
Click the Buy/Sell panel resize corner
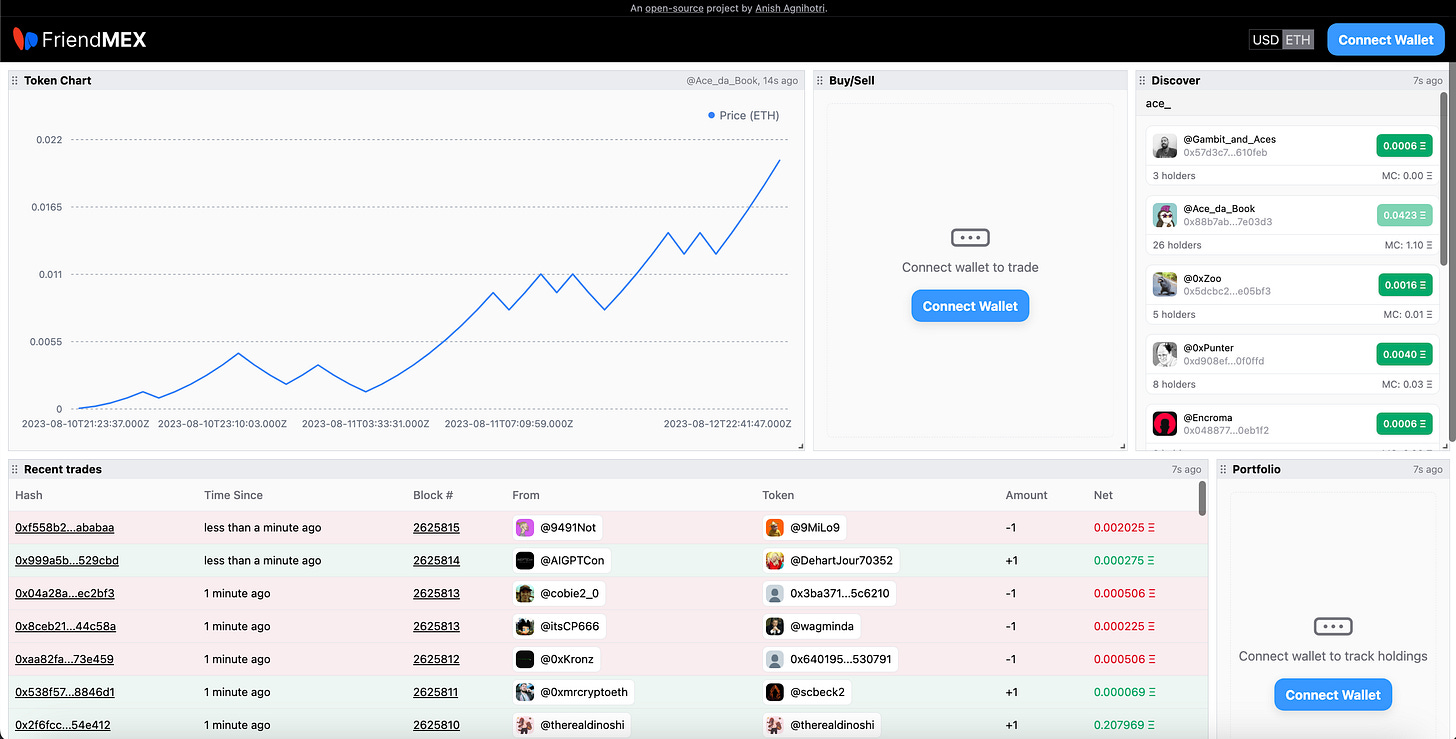click(x=1122, y=446)
